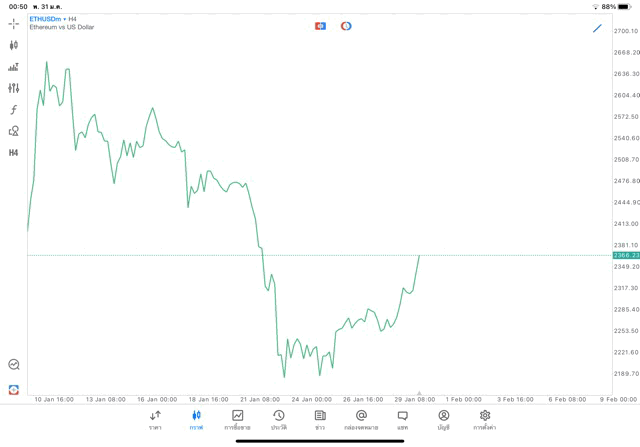The image size is (640, 447).
Task: Select the trend line tool at top right
Action: 597,28
